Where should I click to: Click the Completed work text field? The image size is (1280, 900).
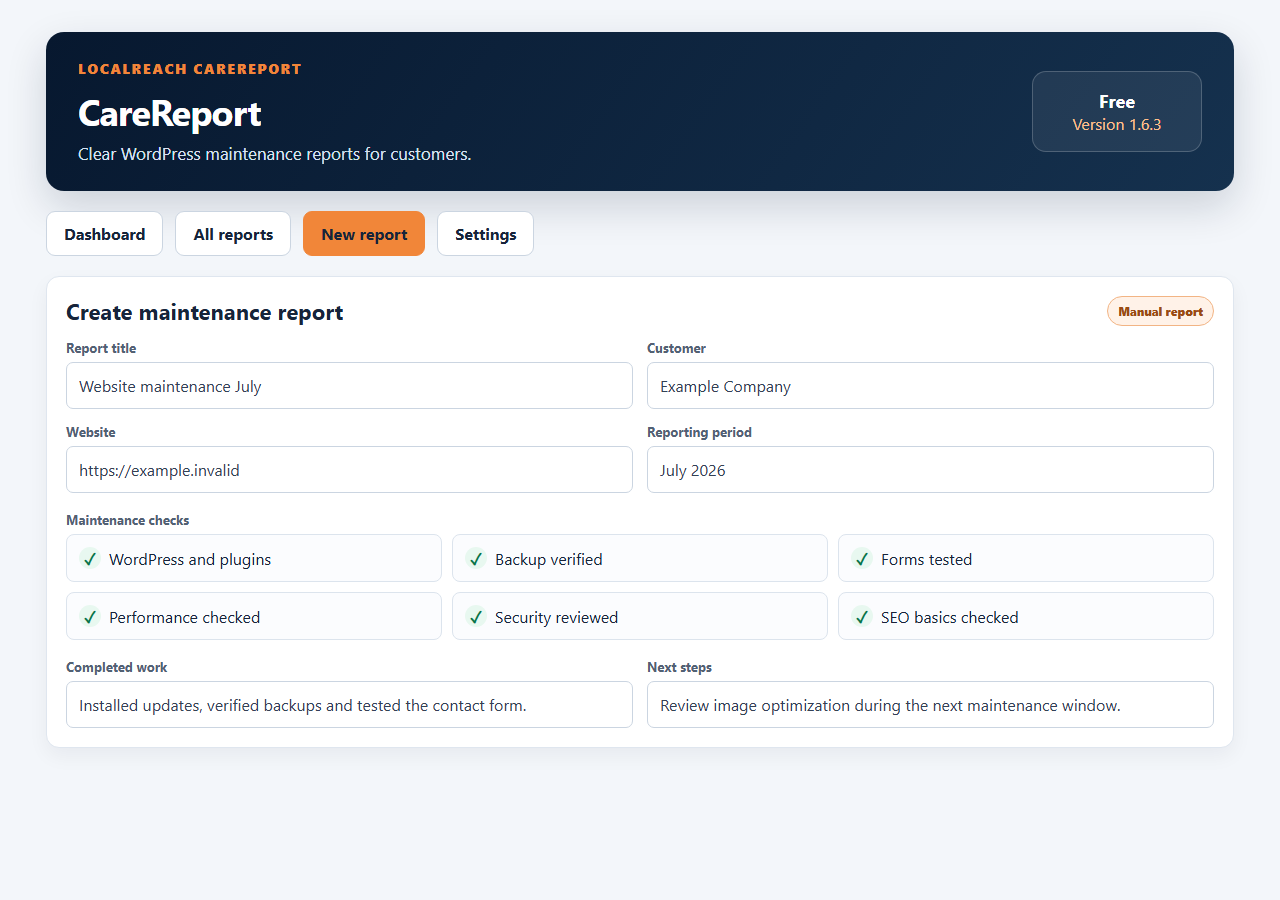click(x=349, y=704)
